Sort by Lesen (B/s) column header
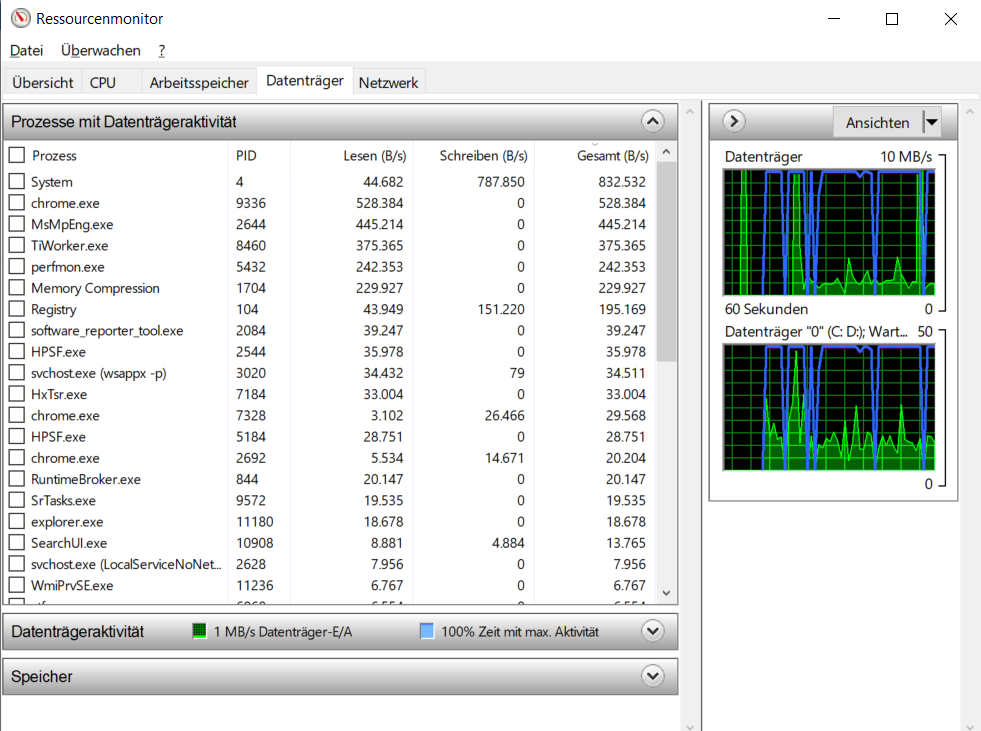 coord(375,156)
